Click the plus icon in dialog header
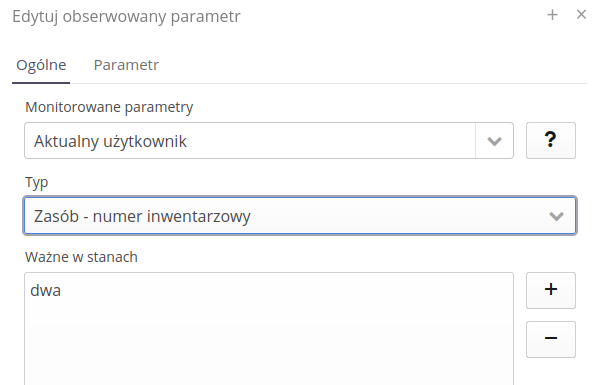 coord(552,15)
